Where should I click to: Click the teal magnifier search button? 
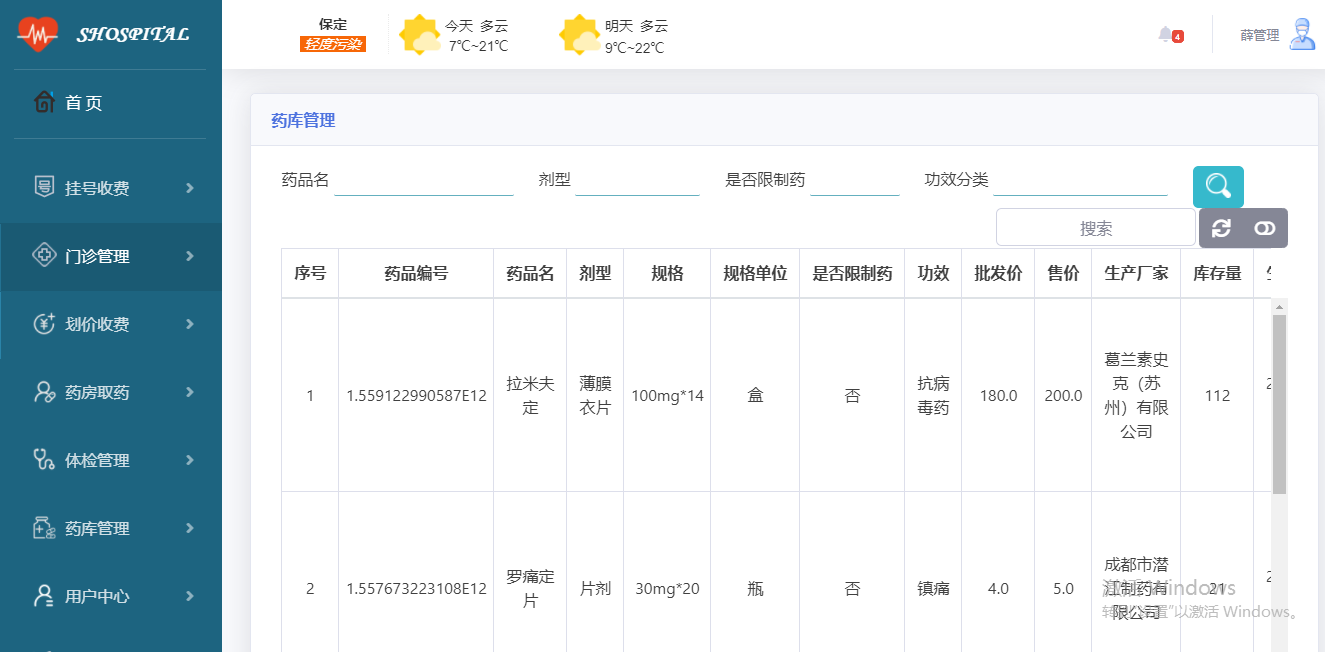point(1218,187)
